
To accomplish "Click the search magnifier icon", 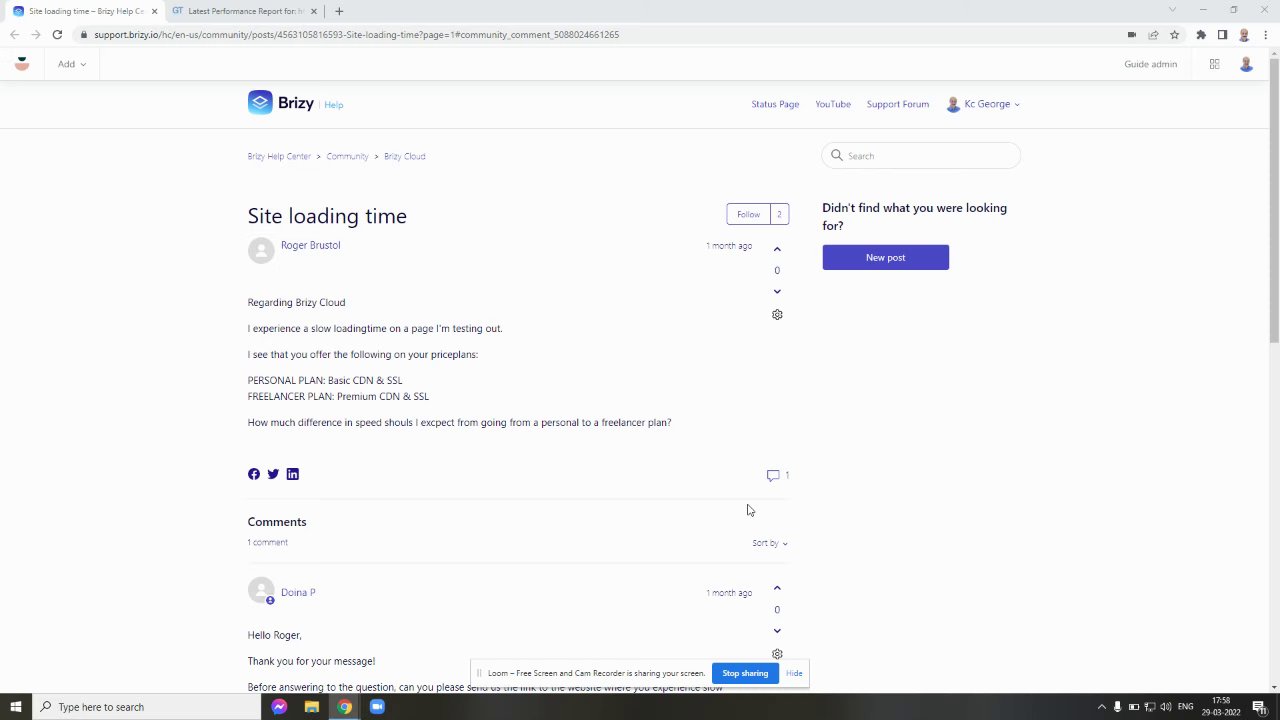I will click(x=837, y=155).
